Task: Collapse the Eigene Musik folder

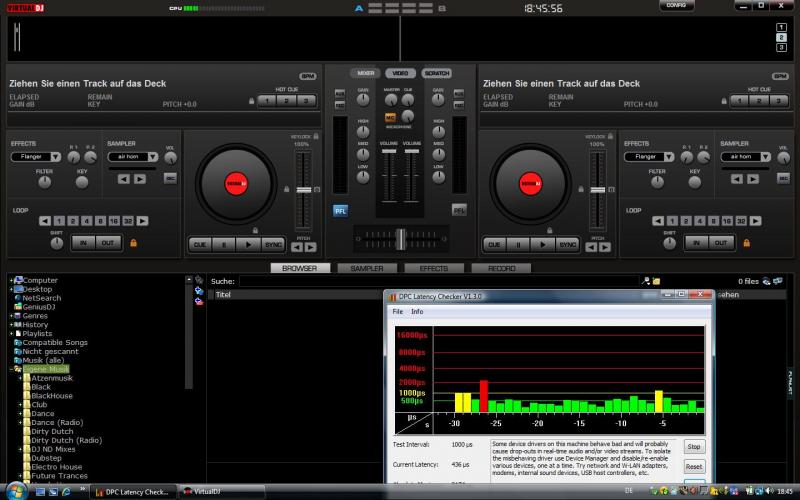Action: pyautogui.click(x=11, y=369)
